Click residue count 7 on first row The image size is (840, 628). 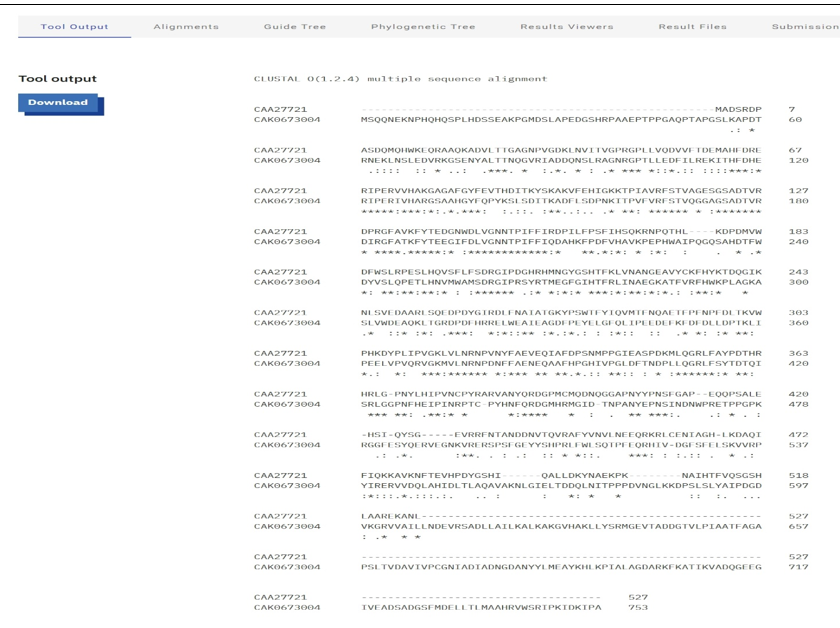click(792, 109)
